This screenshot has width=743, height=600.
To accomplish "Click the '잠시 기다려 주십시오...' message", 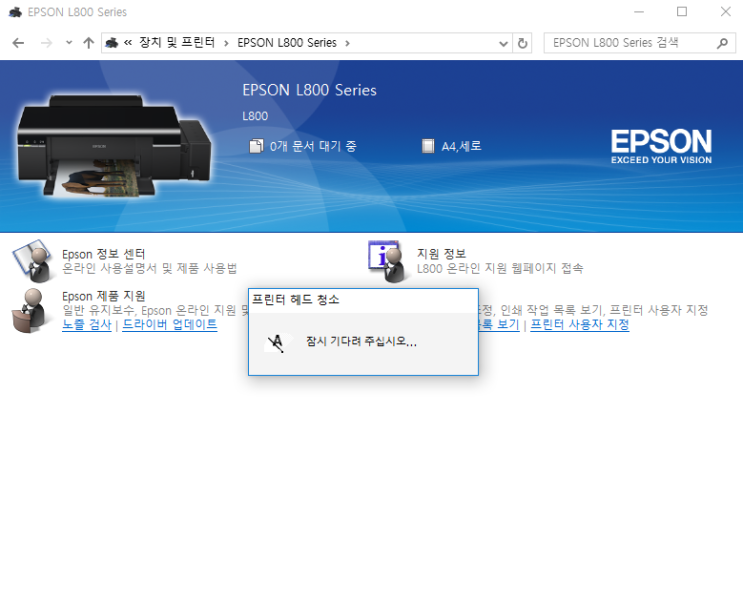I will [361, 341].
